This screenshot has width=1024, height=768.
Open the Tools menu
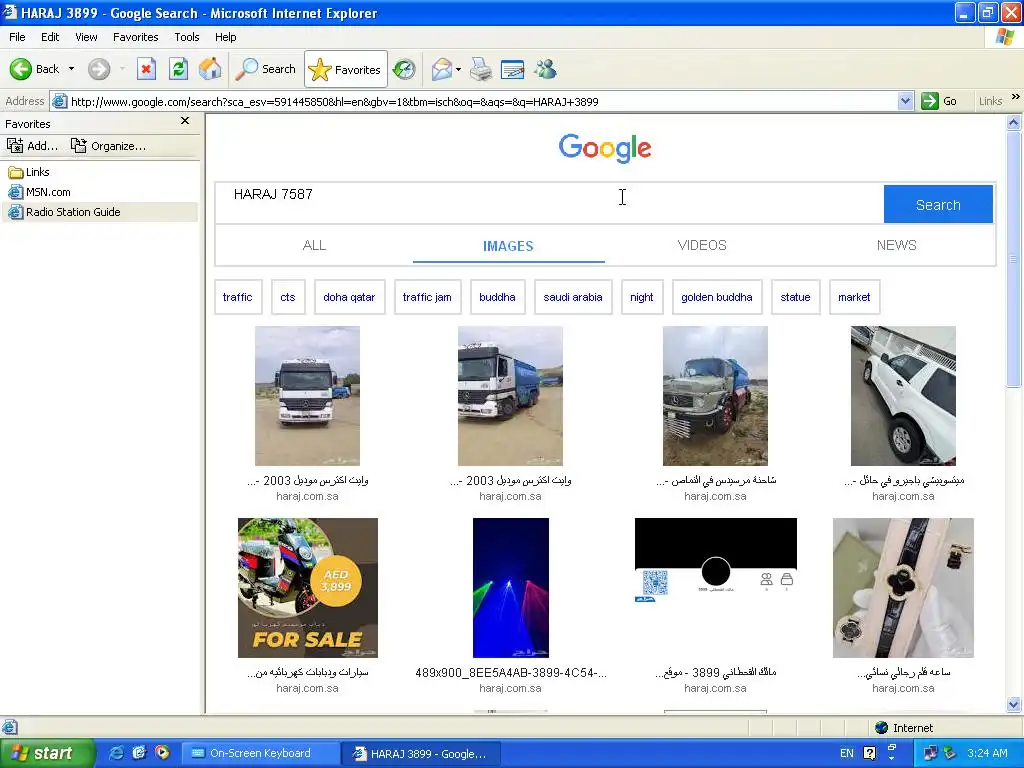tap(187, 37)
